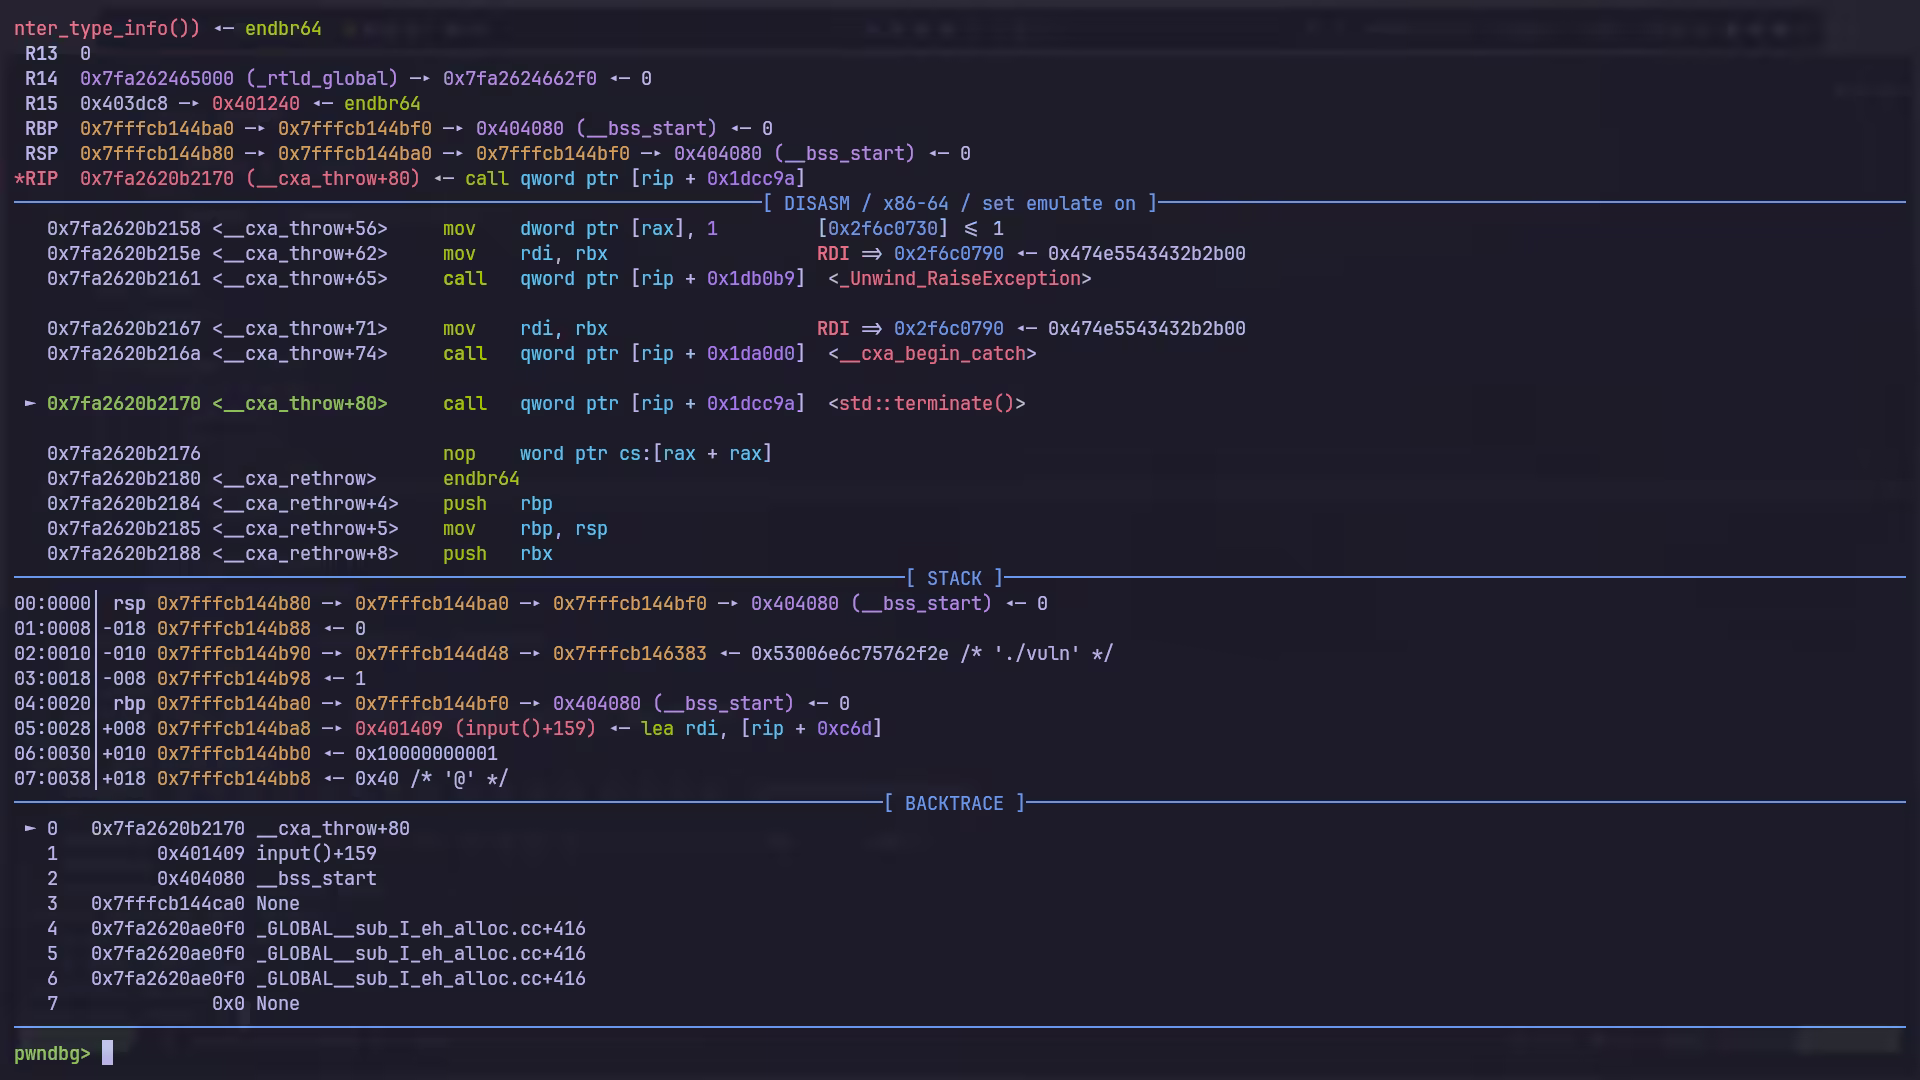Click the RBP register value 0x7fffcb144ba0
The height and width of the screenshot is (1080, 1920).
pyautogui.click(x=156, y=129)
